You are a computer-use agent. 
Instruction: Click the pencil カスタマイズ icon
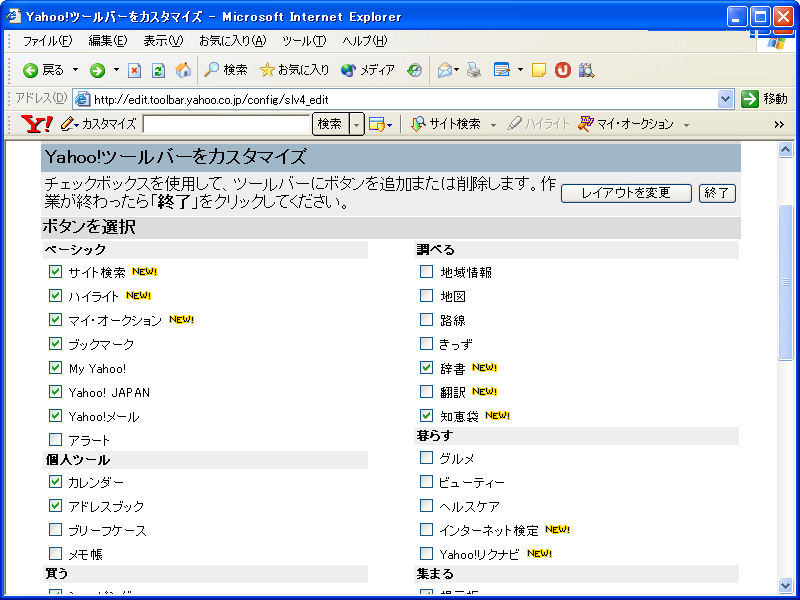click(67, 124)
